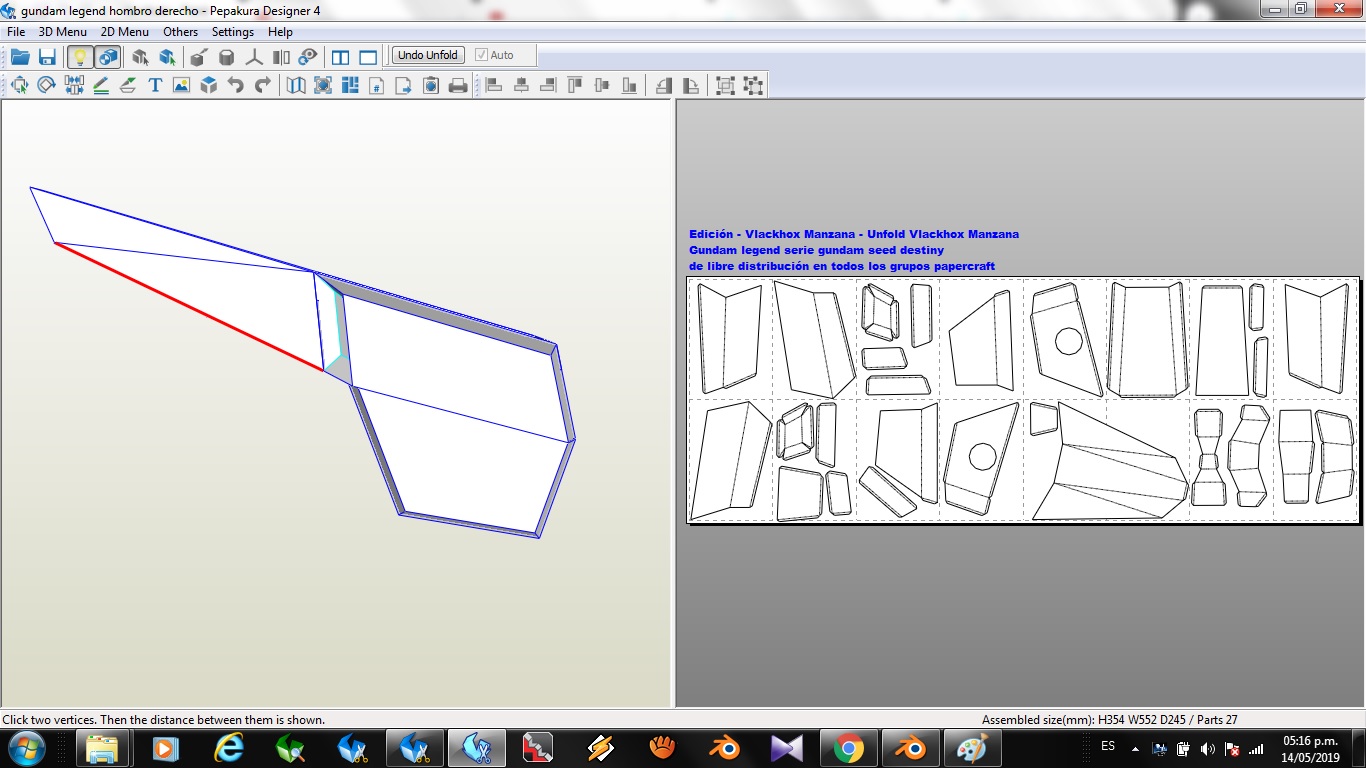Open the Settings menu
Image resolution: width=1366 pixels, height=768 pixels.
(x=233, y=32)
